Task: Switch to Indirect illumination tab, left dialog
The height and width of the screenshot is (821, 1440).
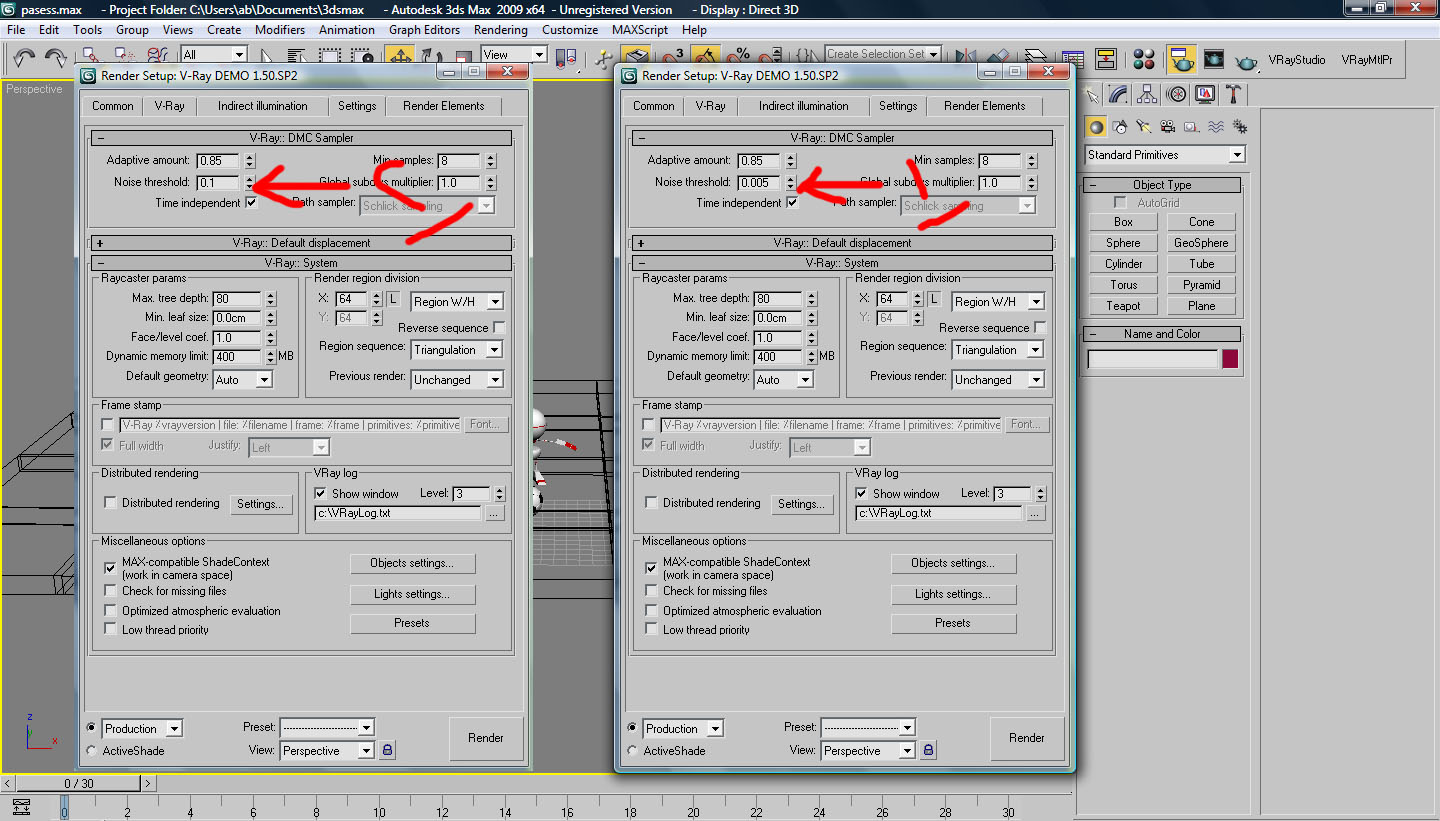Action: pyautogui.click(x=262, y=106)
